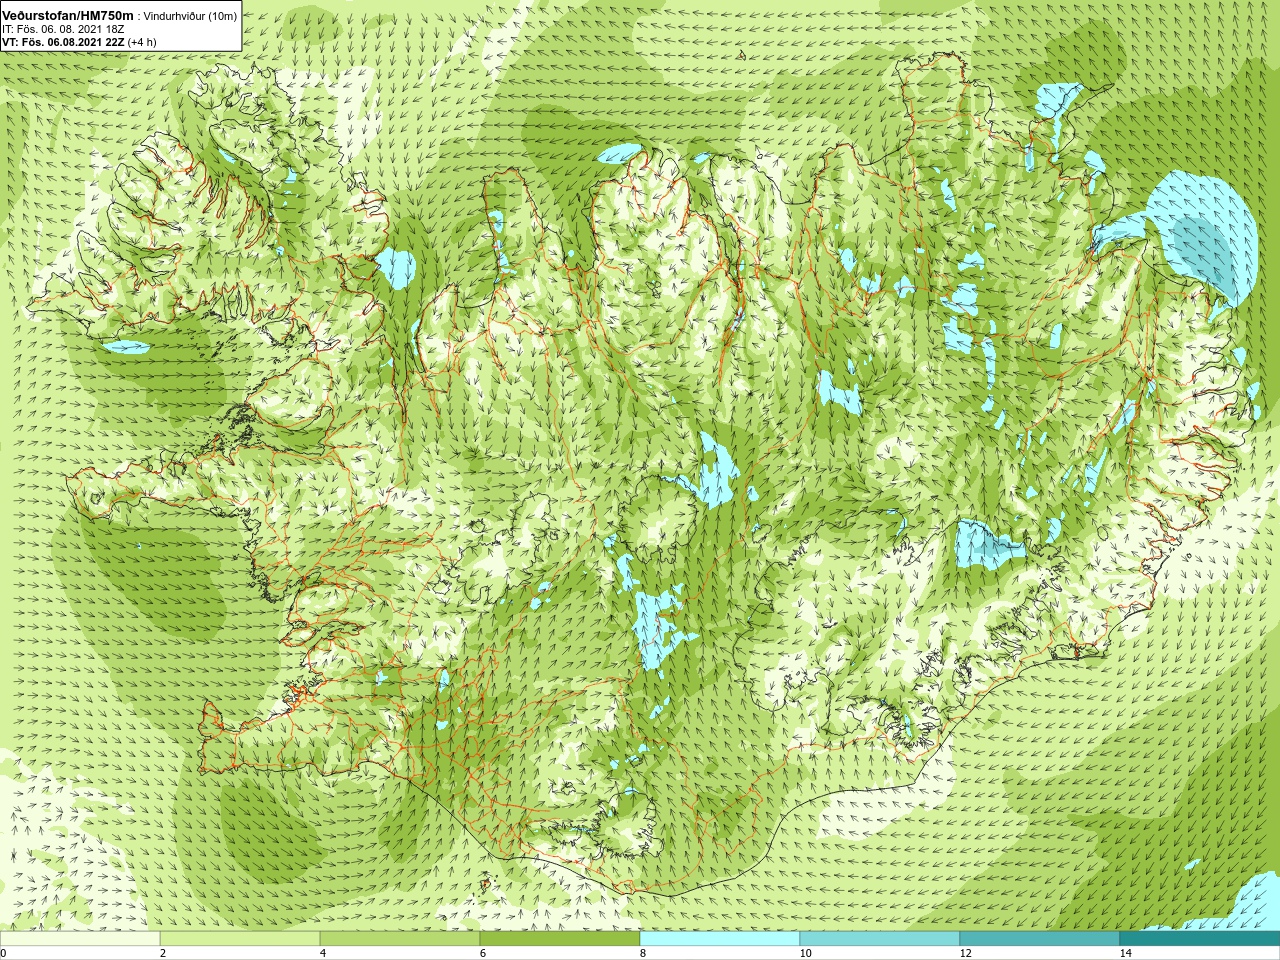Click the '2' scale label
This screenshot has height=960, width=1280.
pyautogui.click(x=163, y=953)
